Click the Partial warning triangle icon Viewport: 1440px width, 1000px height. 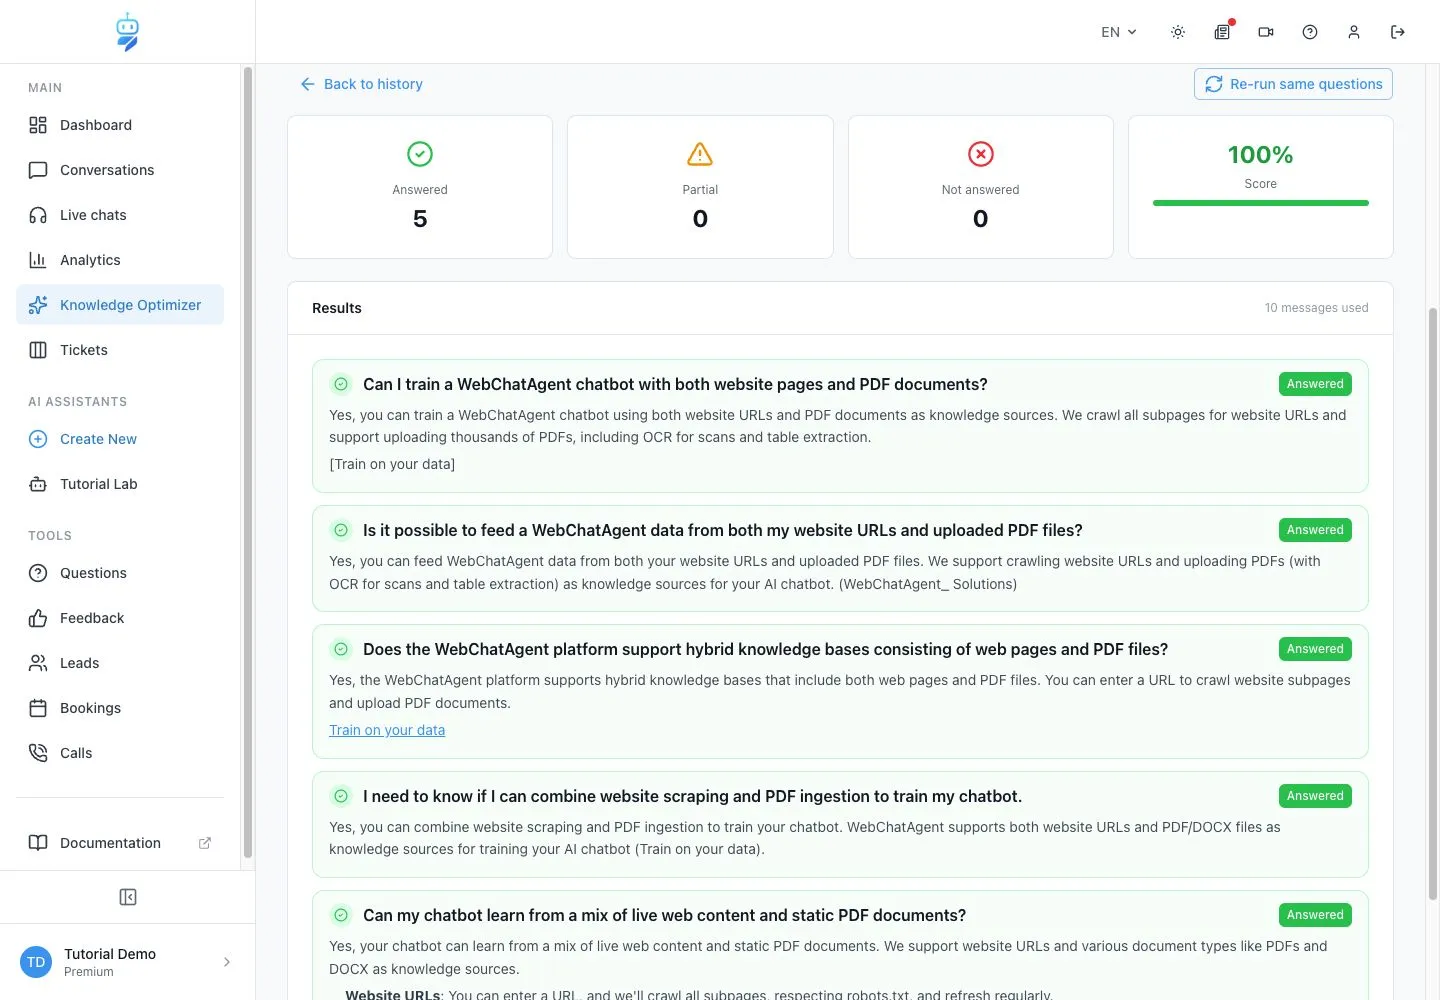700,154
